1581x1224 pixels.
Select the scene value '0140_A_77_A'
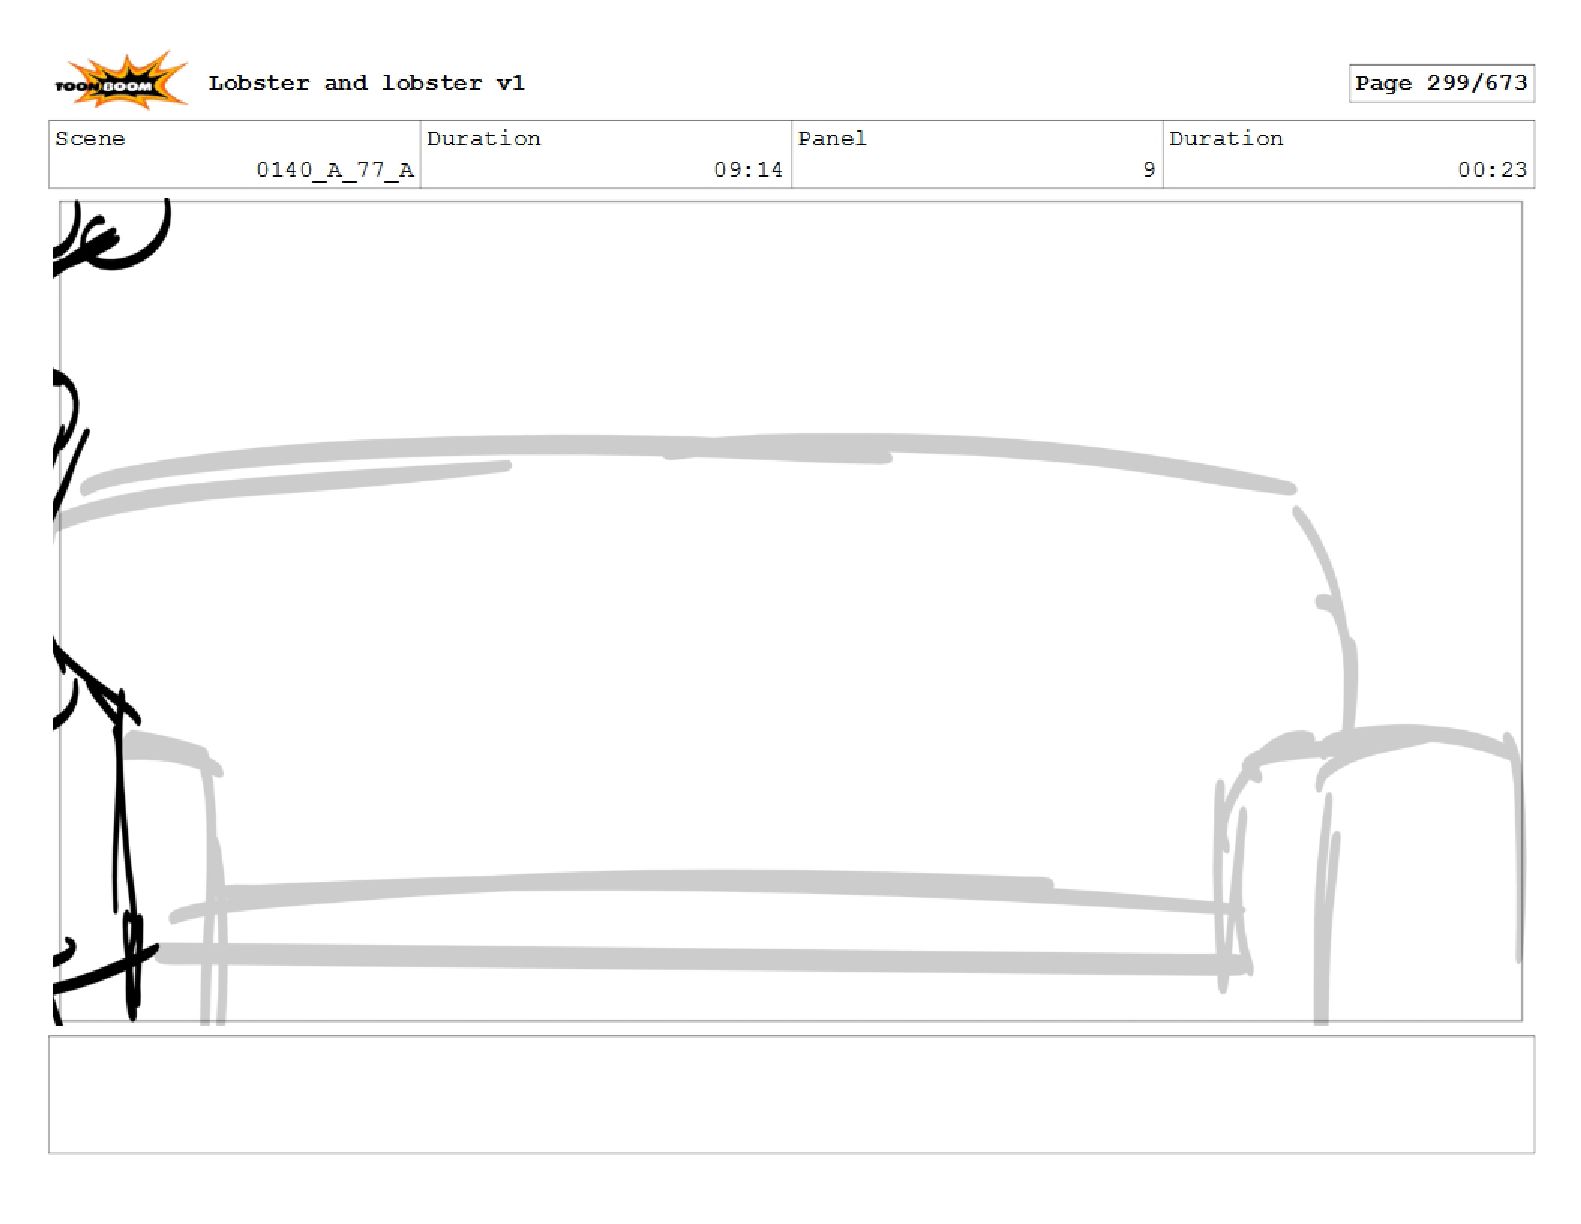pyautogui.click(x=335, y=170)
